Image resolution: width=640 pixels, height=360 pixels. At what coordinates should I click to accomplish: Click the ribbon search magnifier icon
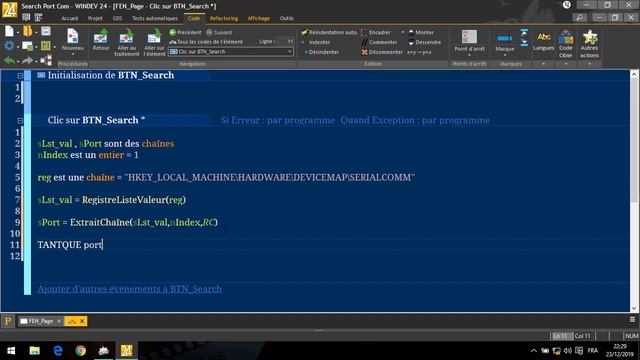pyautogui.click(x=580, y=18)
